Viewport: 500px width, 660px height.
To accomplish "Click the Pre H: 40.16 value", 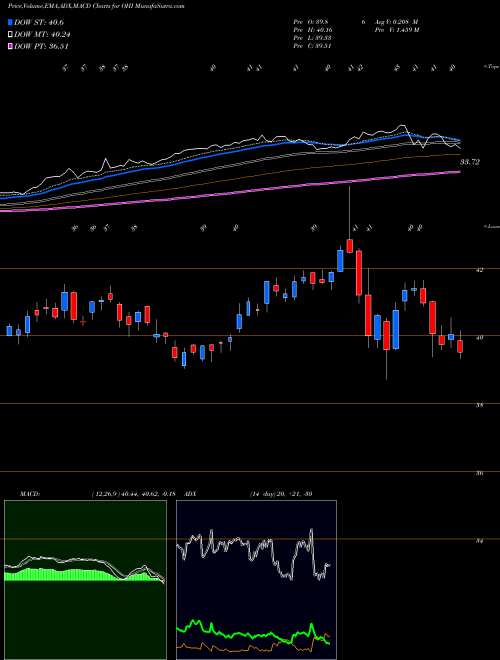I will point(314,30).
